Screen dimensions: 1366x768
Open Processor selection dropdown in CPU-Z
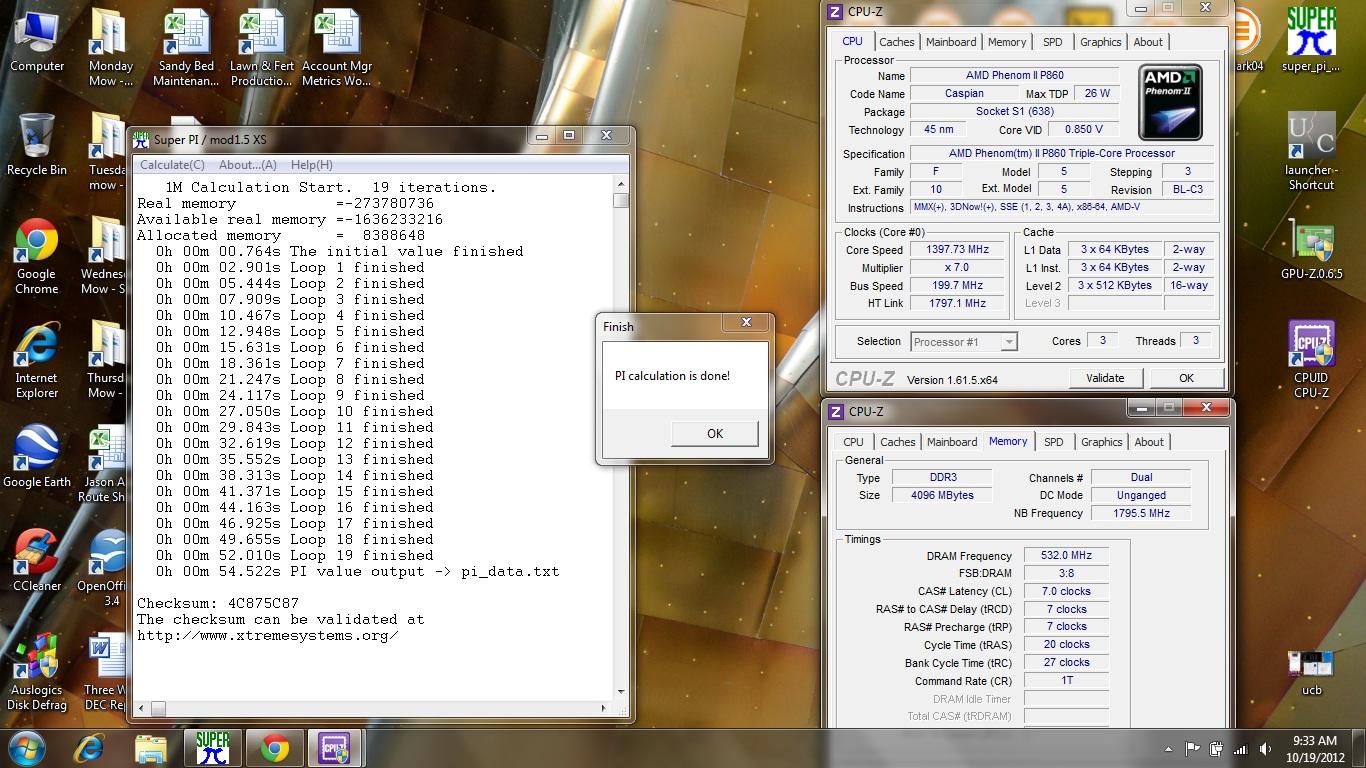point(963,342)
